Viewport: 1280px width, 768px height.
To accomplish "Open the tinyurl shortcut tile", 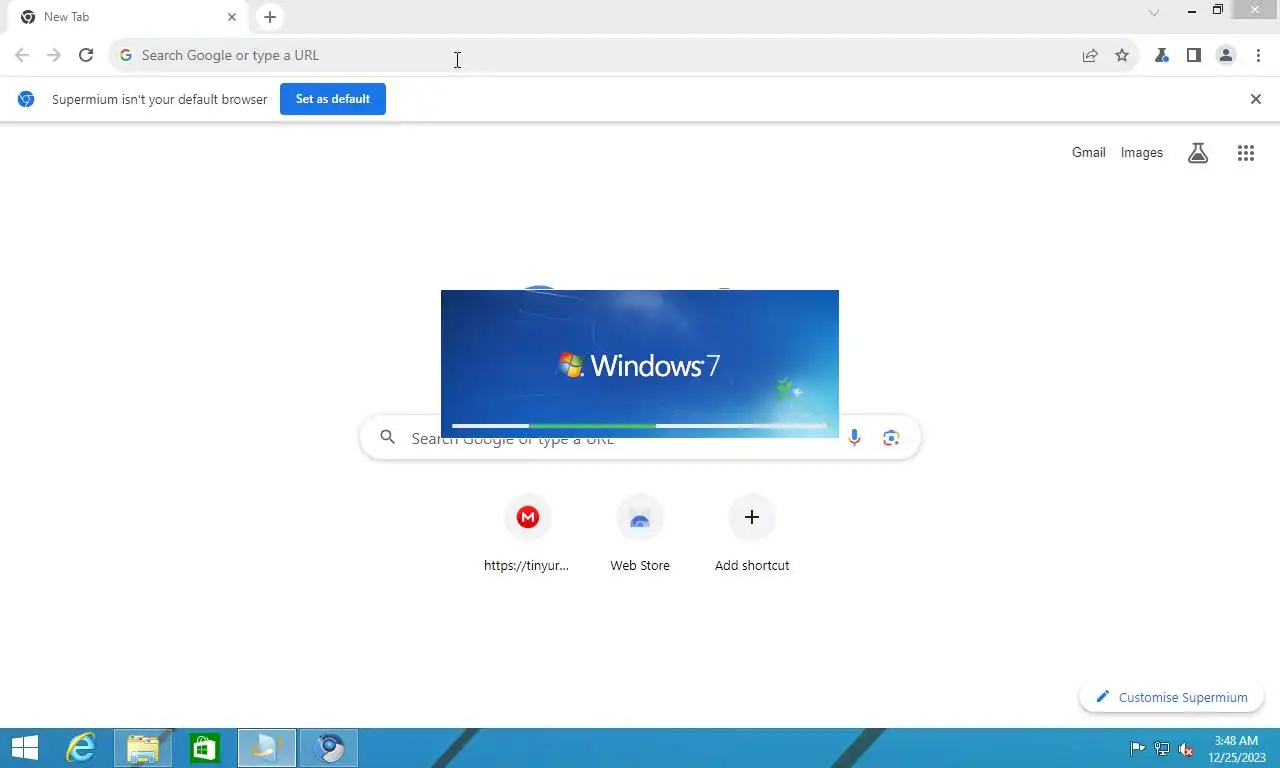I will (x=528, y=534).
